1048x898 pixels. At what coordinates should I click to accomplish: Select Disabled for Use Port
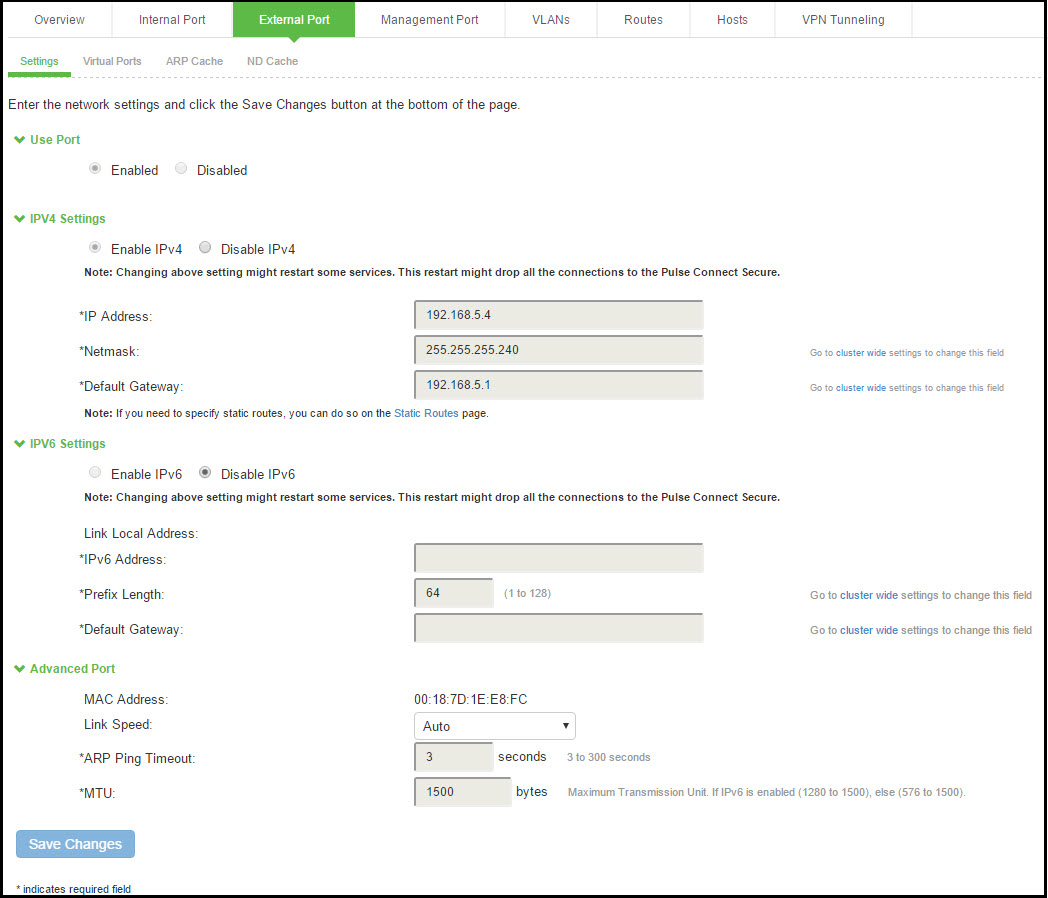pos(180,168)
